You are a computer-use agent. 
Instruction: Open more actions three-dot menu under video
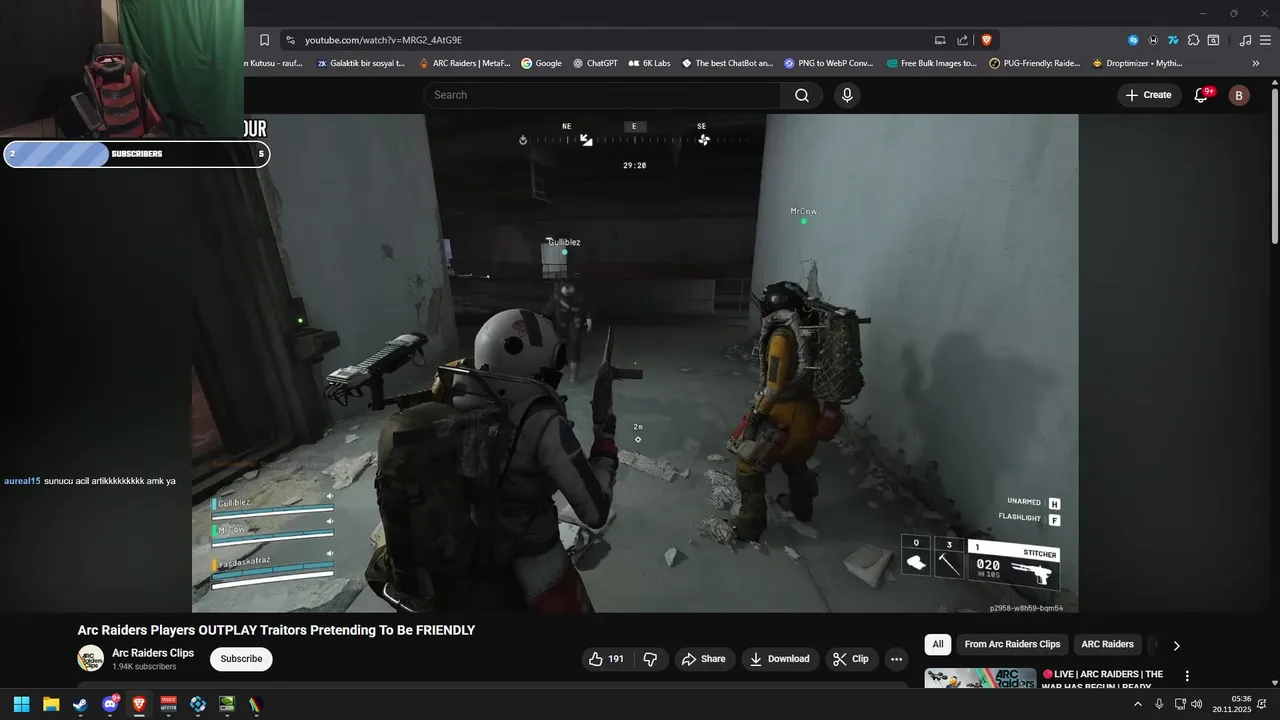pos(896,659)
